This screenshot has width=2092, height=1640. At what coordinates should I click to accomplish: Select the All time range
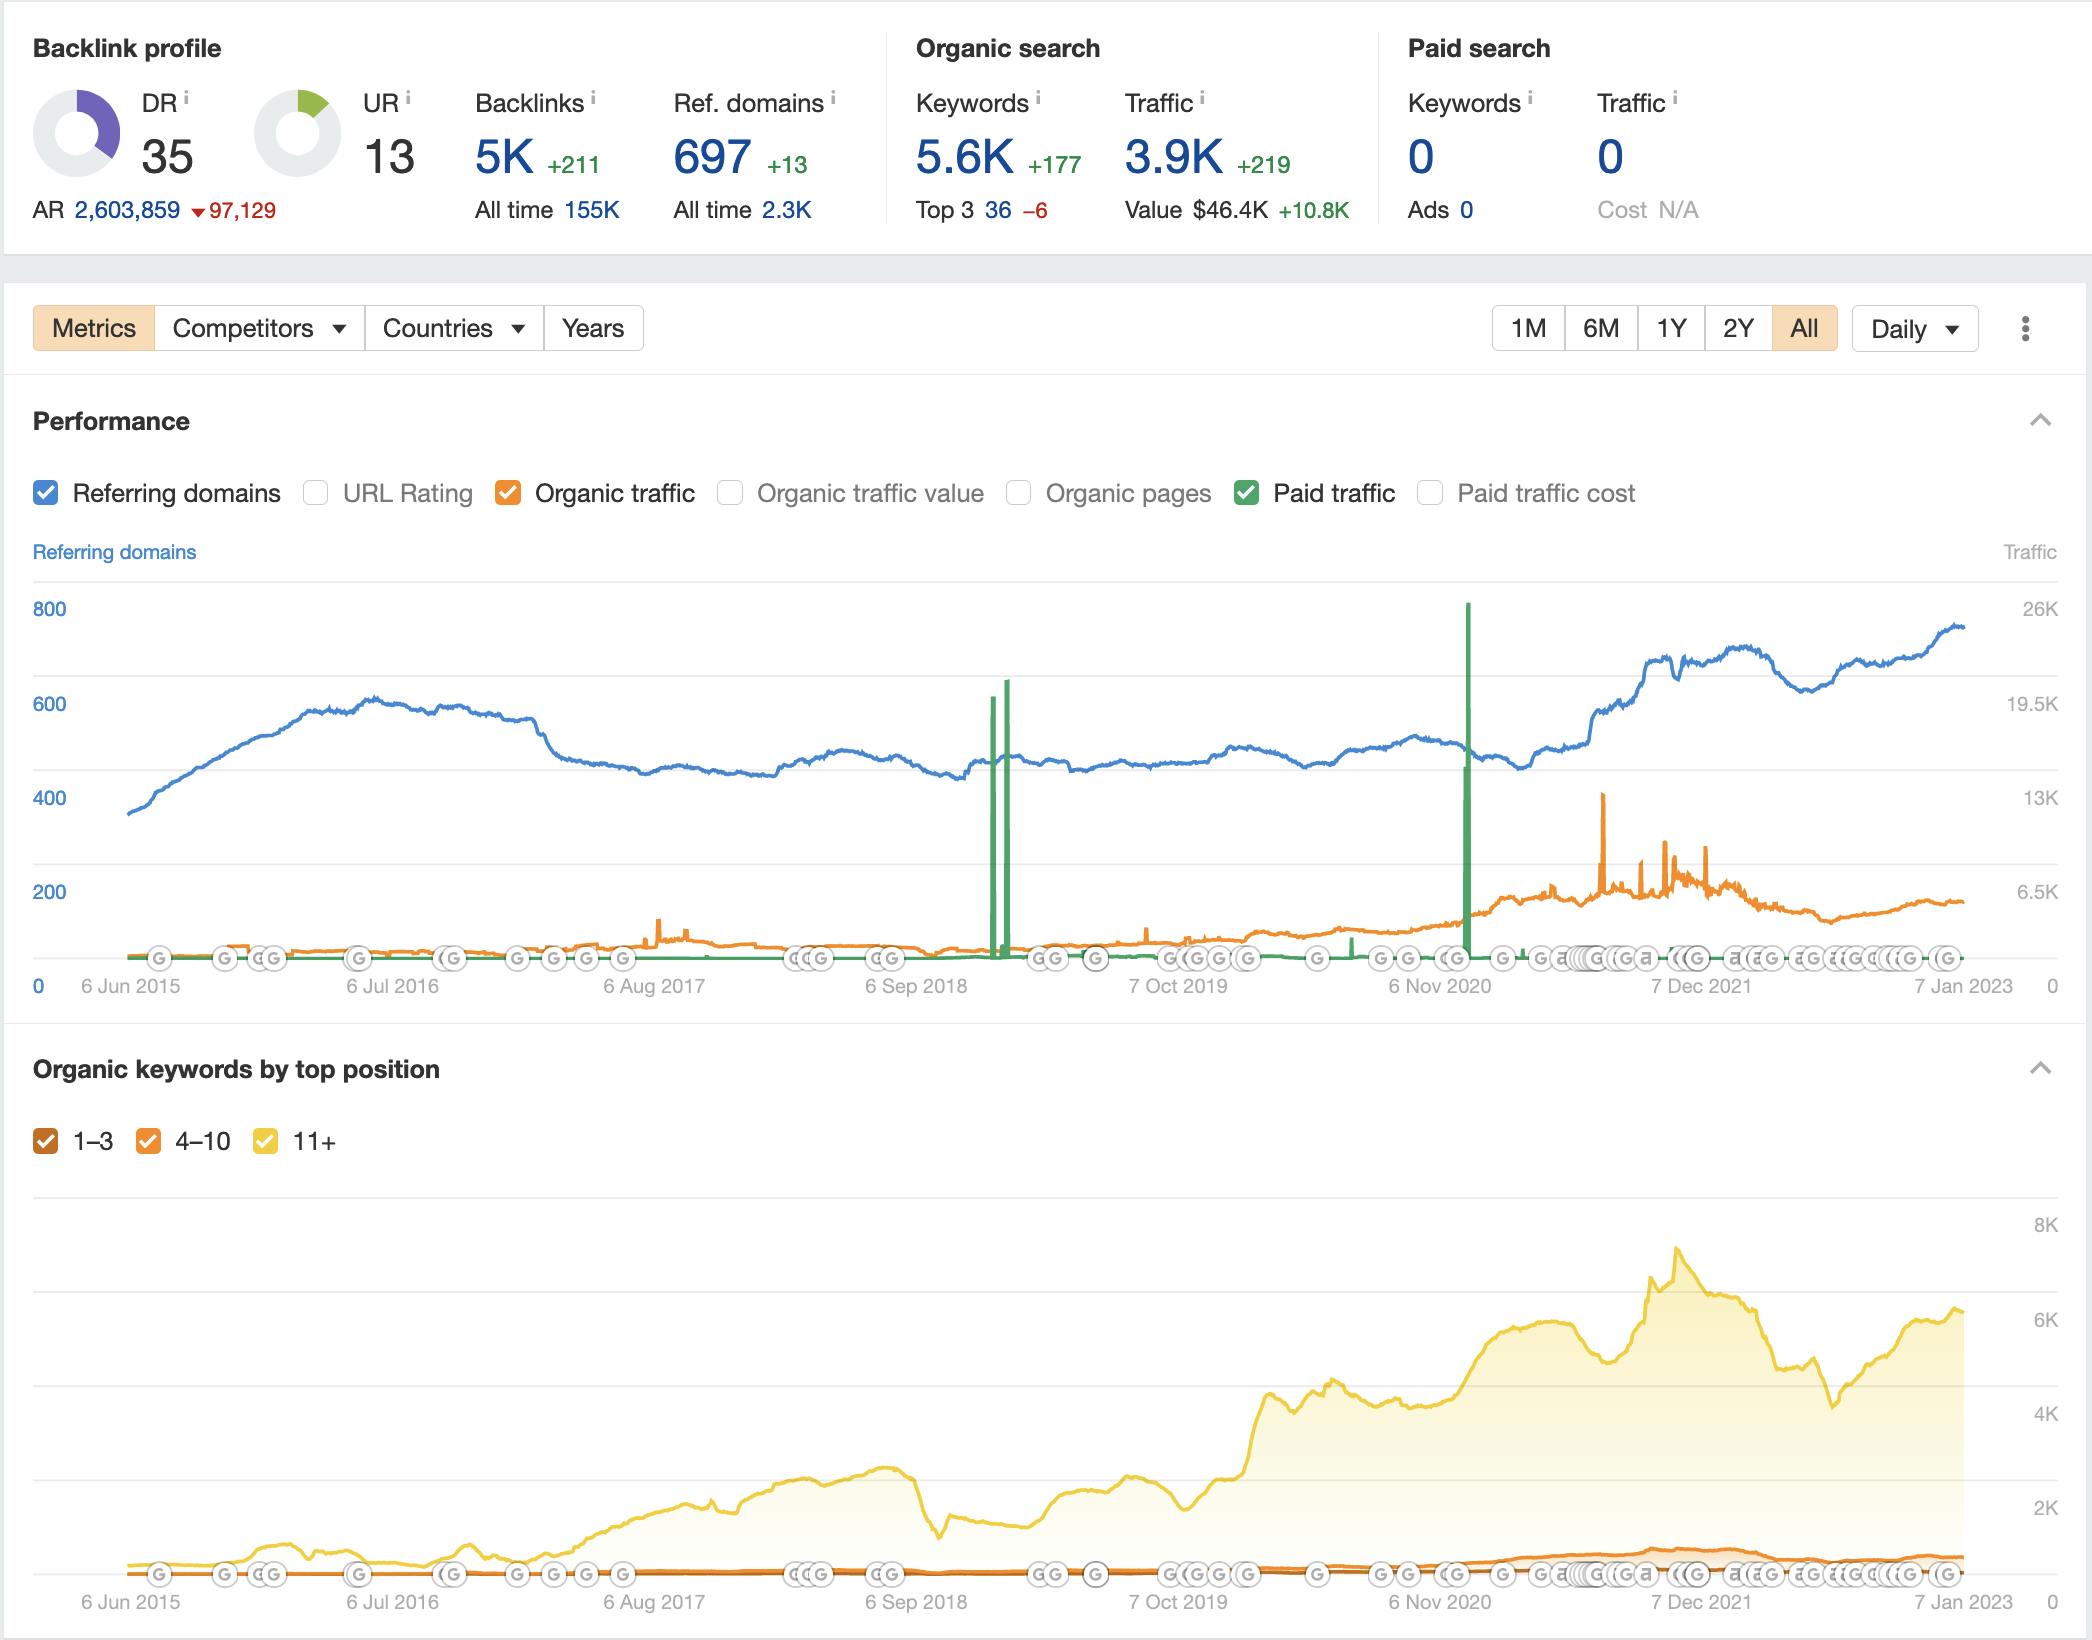[1805, 328]
